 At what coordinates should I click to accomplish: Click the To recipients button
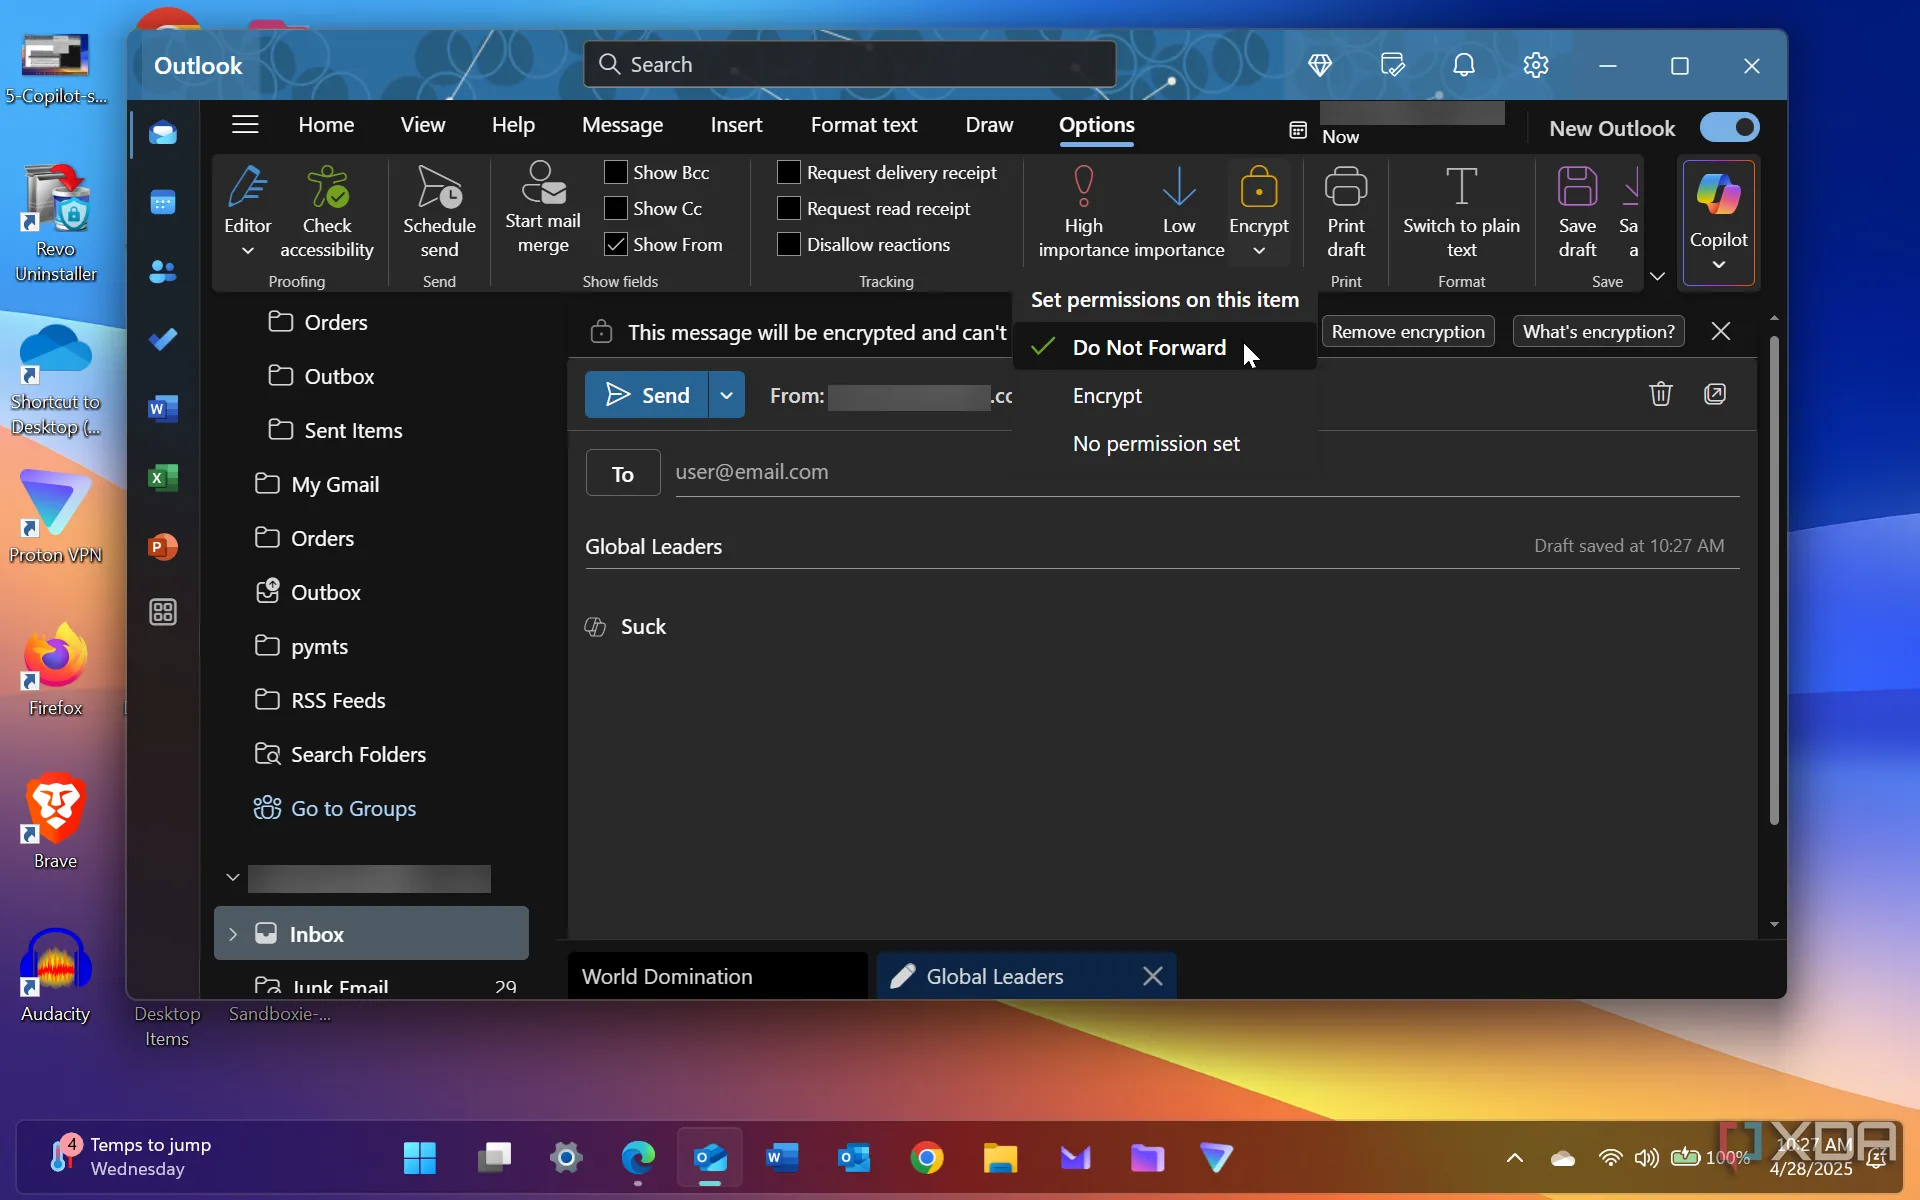(x=622, y=473)
